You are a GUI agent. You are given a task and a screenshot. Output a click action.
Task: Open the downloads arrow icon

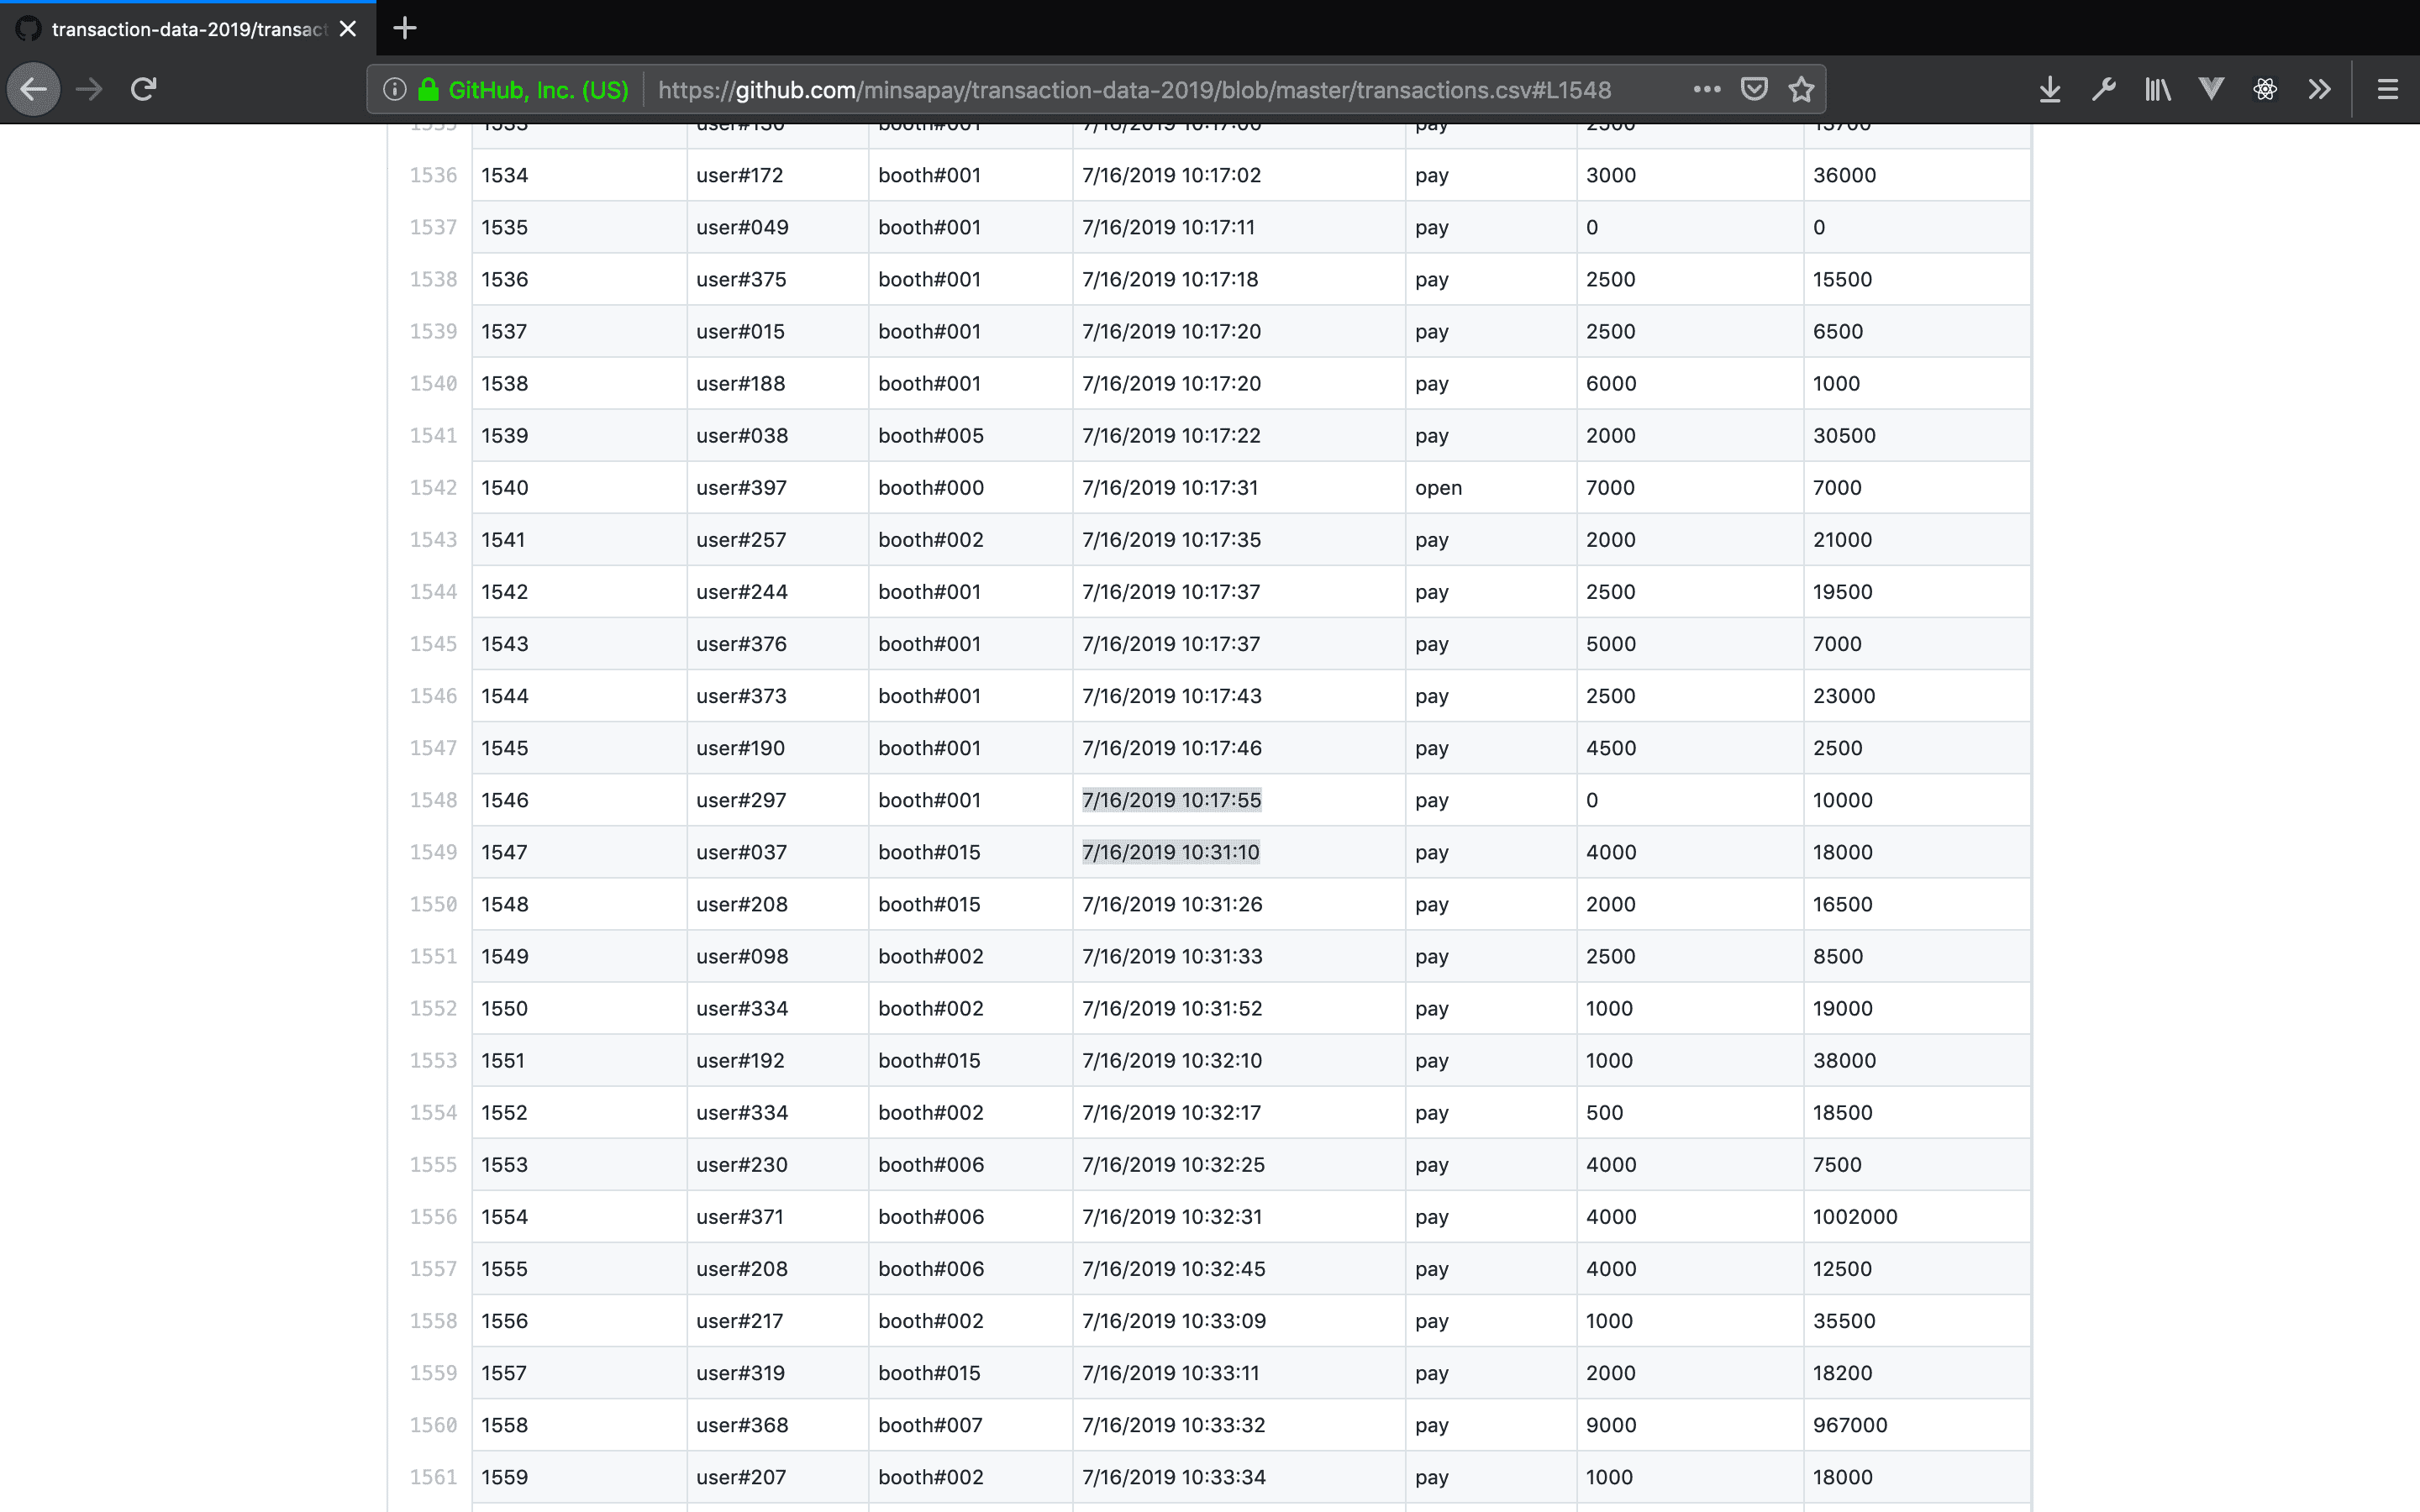2049,89
